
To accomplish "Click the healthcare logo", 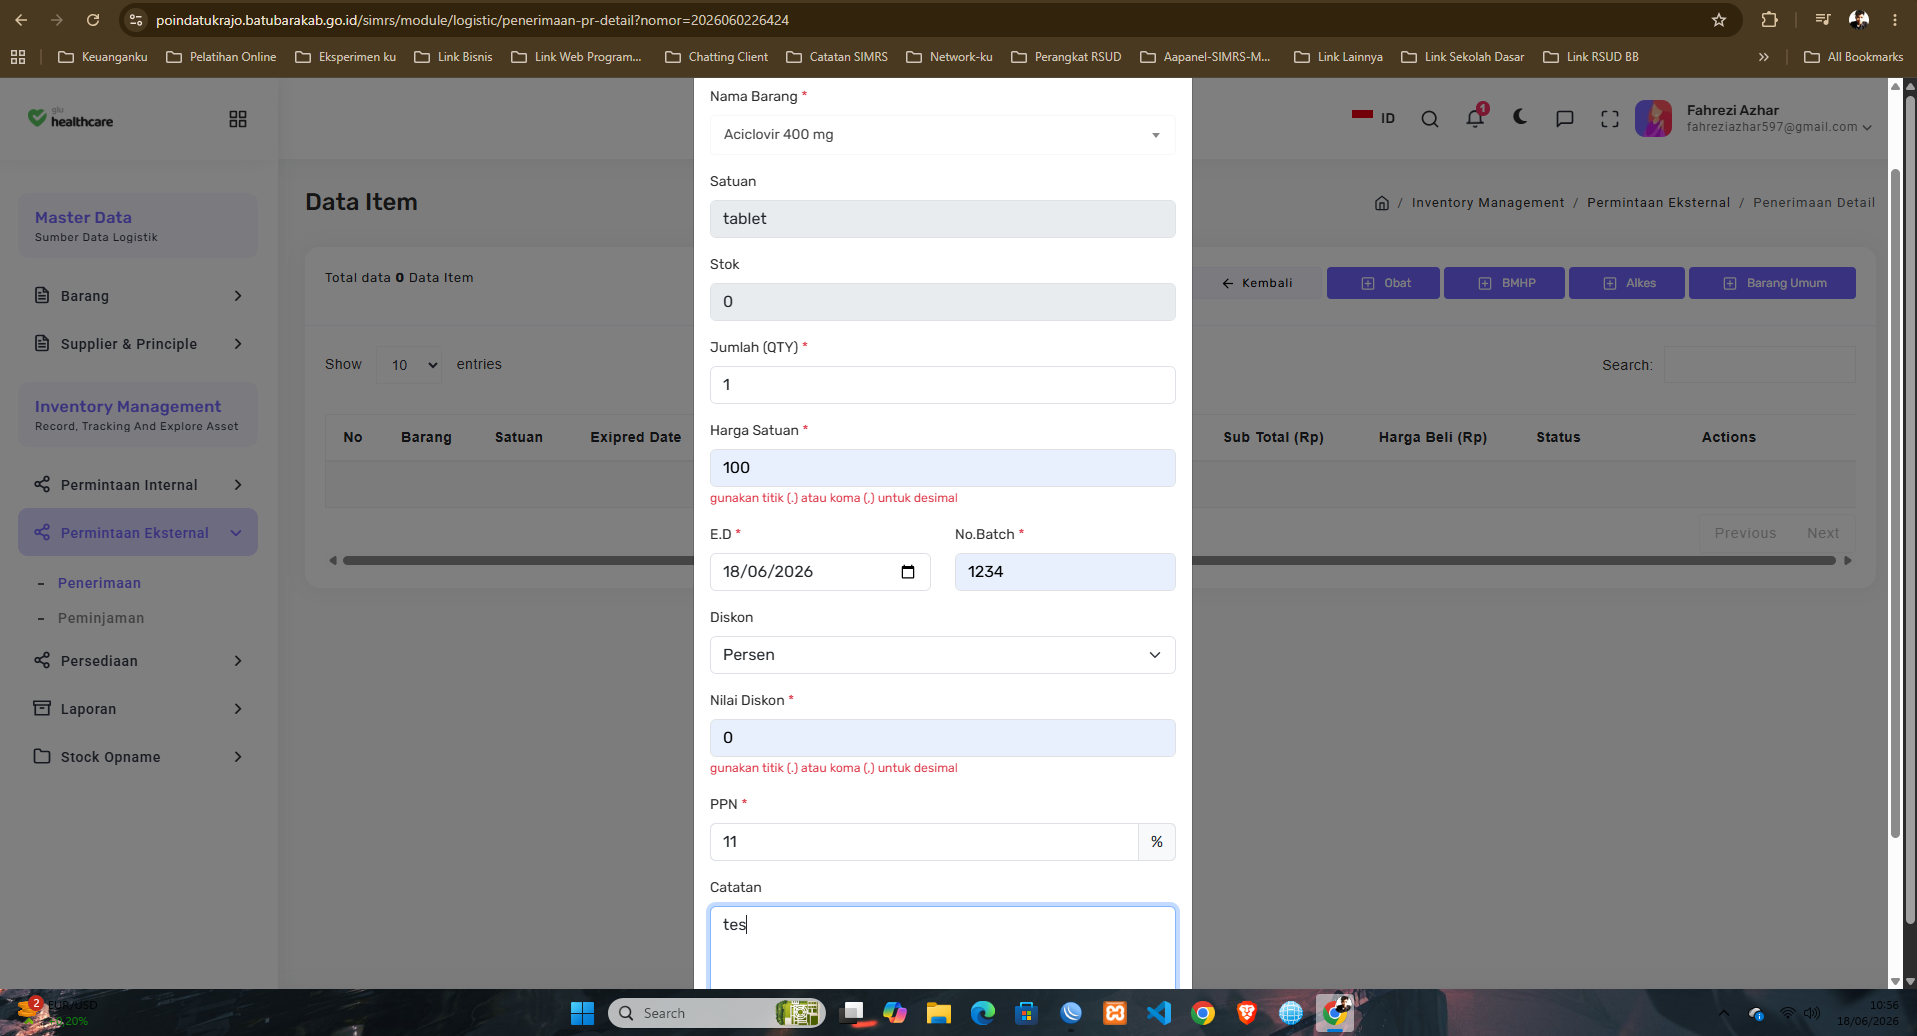I will (x=70, y=118).
